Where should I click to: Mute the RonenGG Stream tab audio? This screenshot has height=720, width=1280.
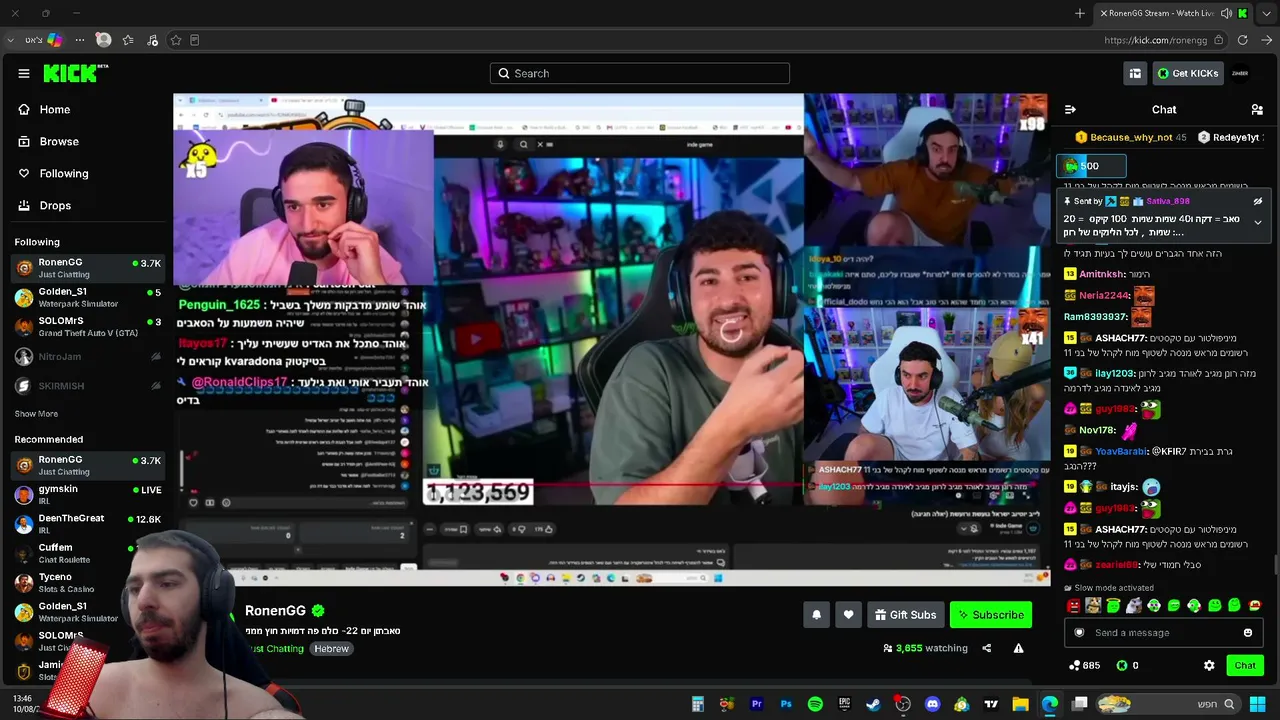click(1226, 13)
